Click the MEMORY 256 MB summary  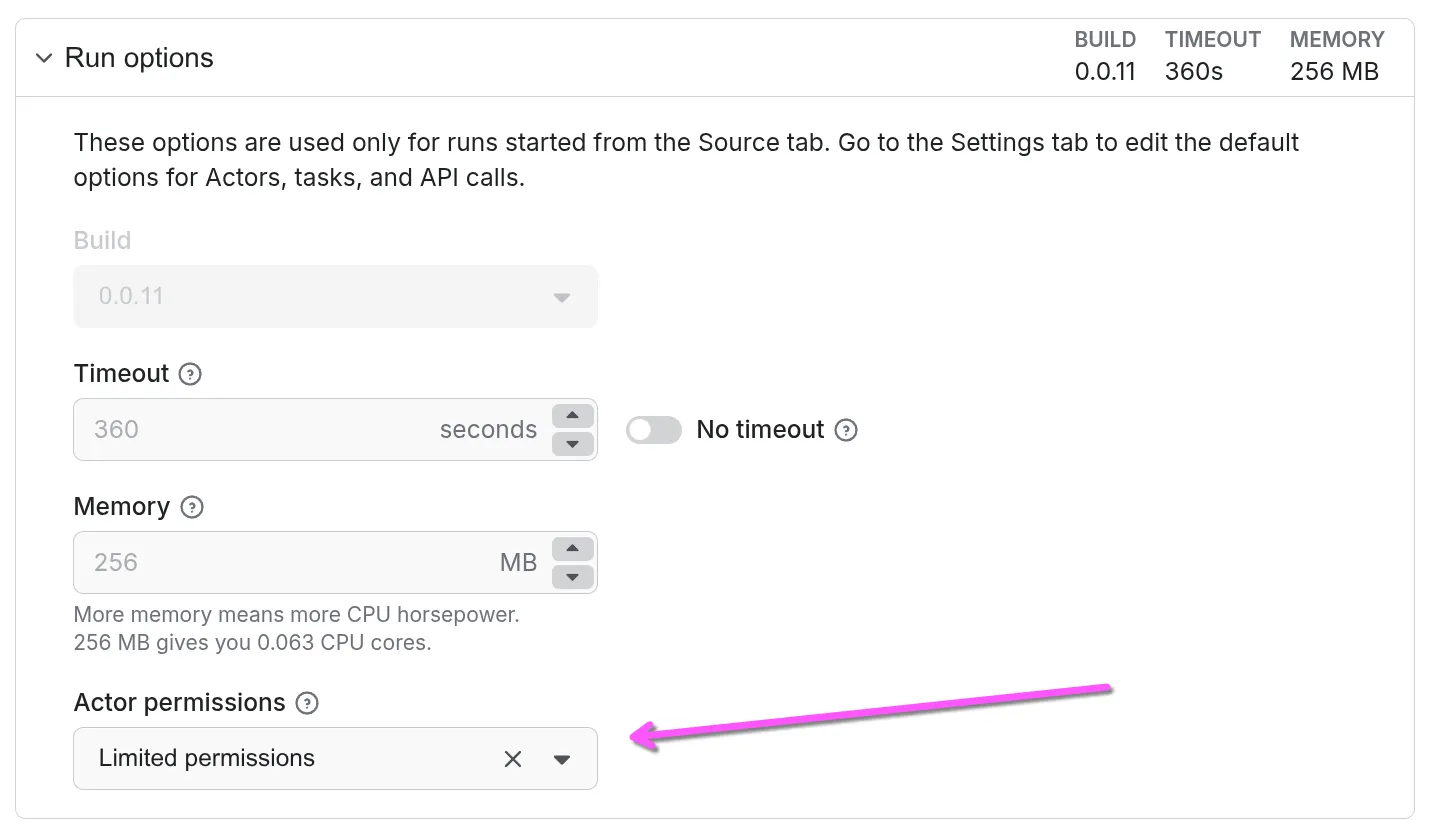point(1335,71)
